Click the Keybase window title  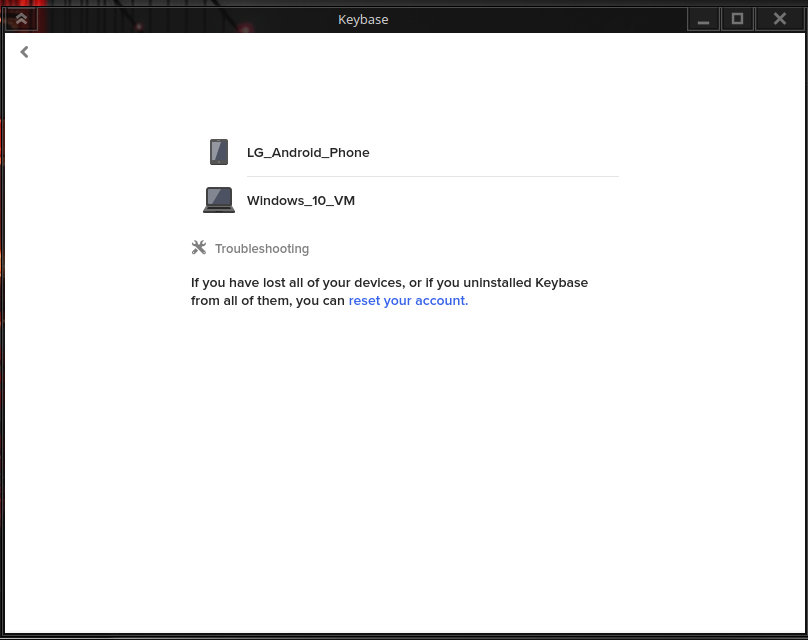tap(363, 20)
